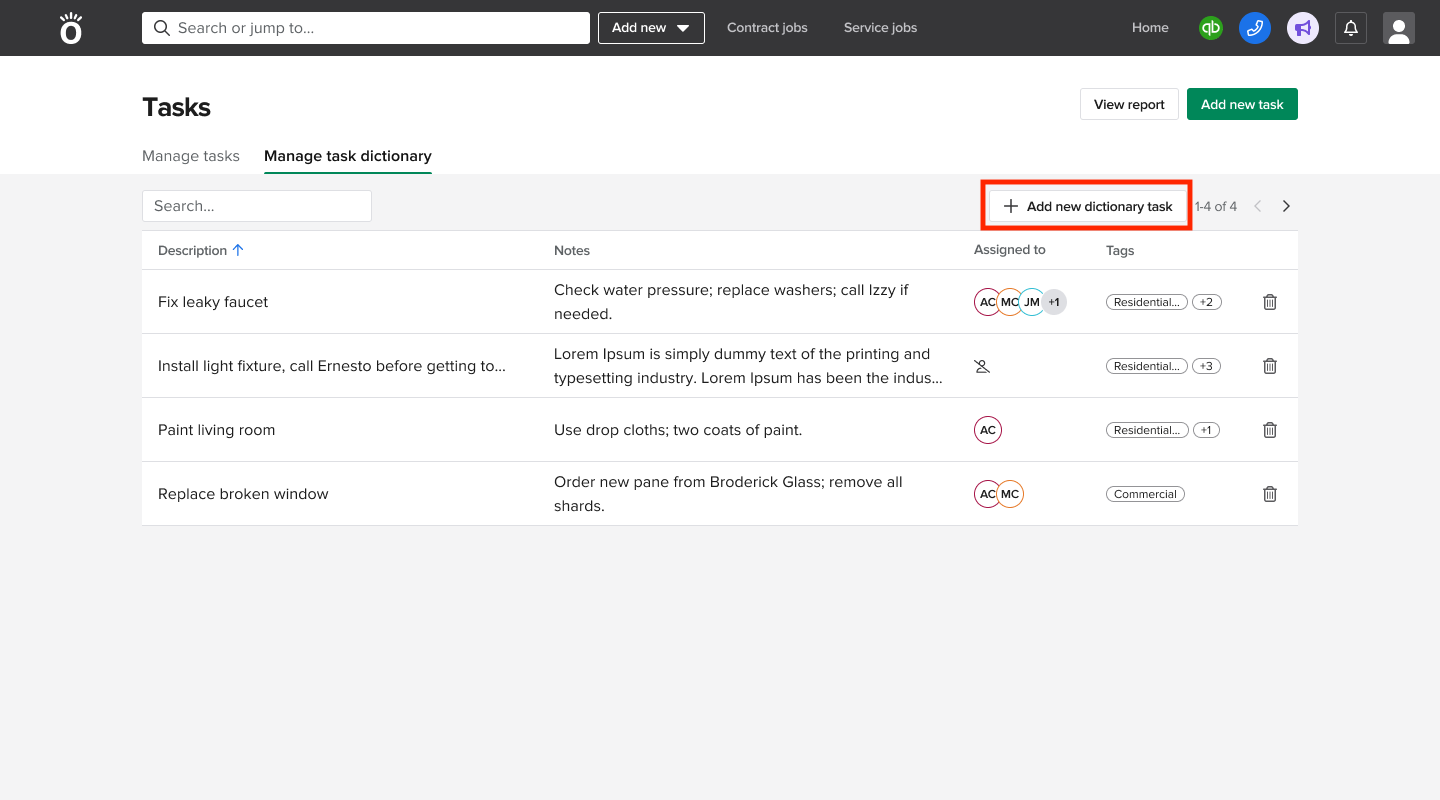Switch to the Manage tasks tab
This screenshot has height=800, width=1440.
pyautogui.click(x=191, y=156)
